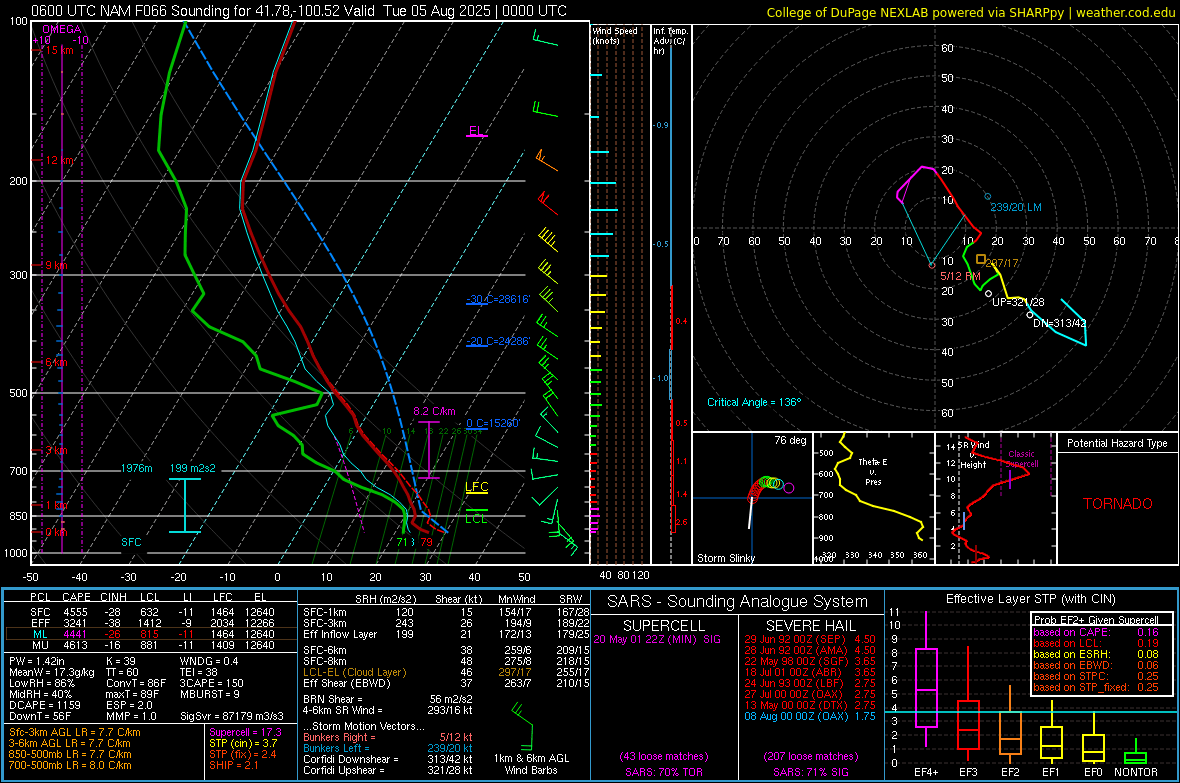Click the Theta-E v. Pres label
Image resolution: width=1180 pixels, height=783 pixels.
[x=873, y=471]
